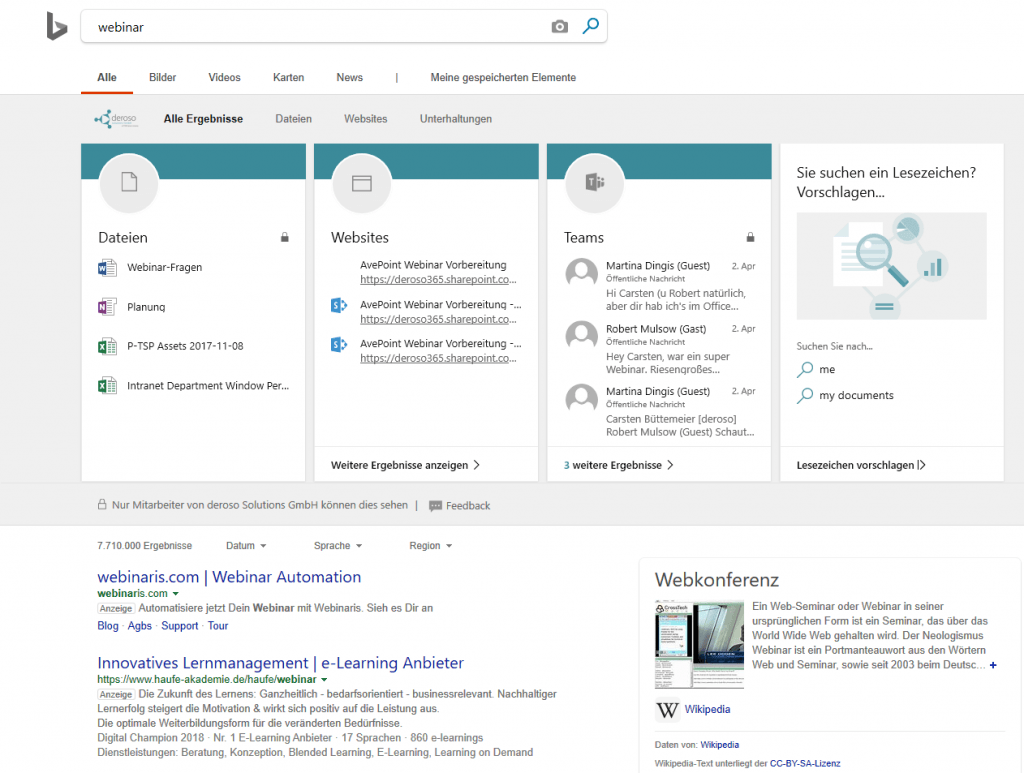Click the Websites card window icon
The image size is (1024, 773).
point(362,183)
